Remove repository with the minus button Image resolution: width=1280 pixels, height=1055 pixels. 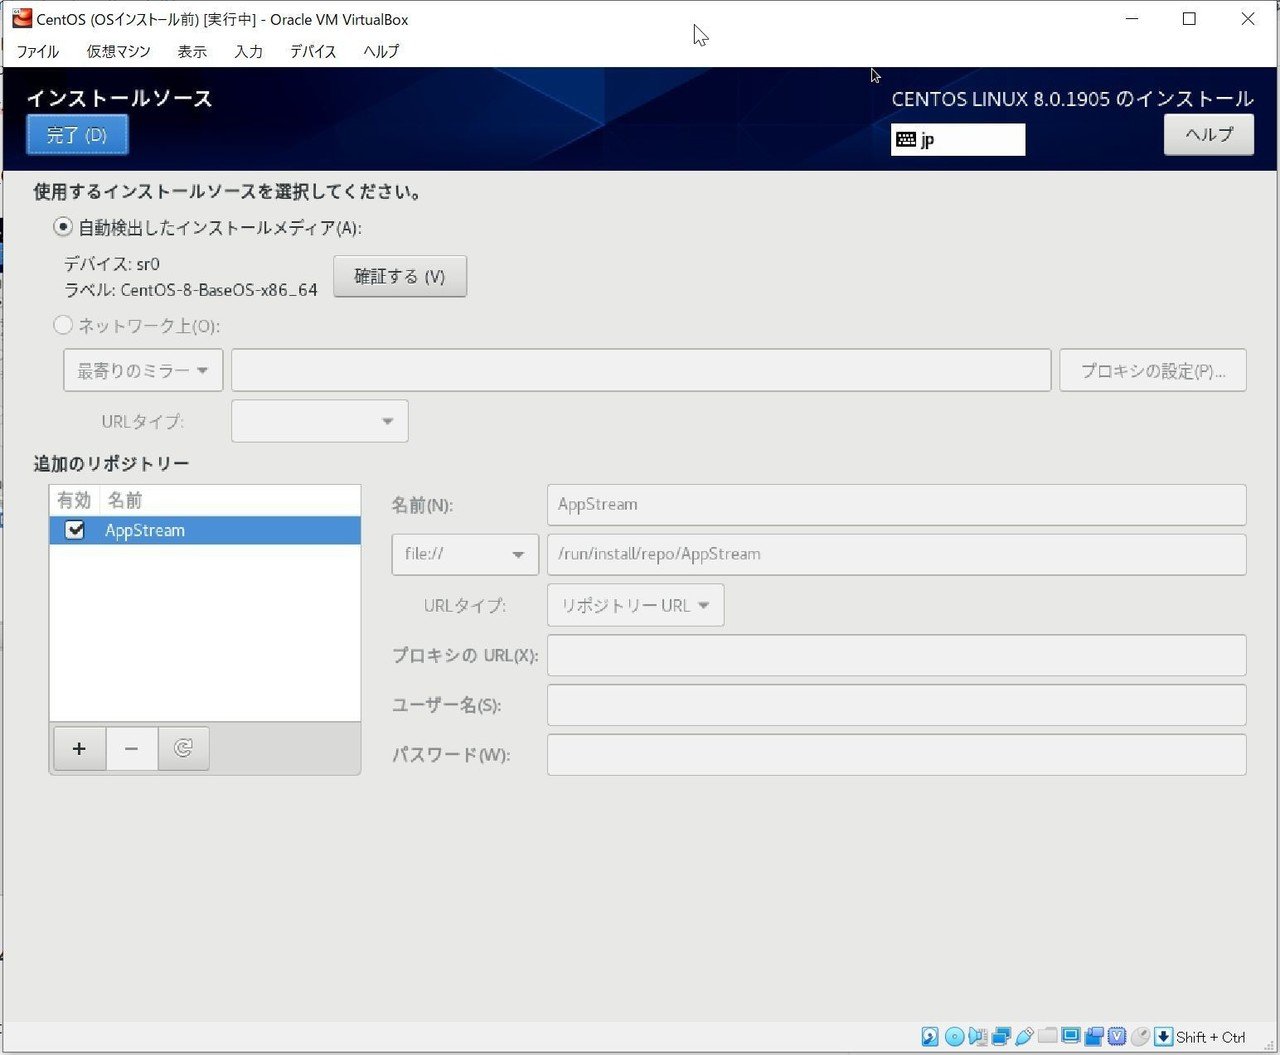coord(131,748)
